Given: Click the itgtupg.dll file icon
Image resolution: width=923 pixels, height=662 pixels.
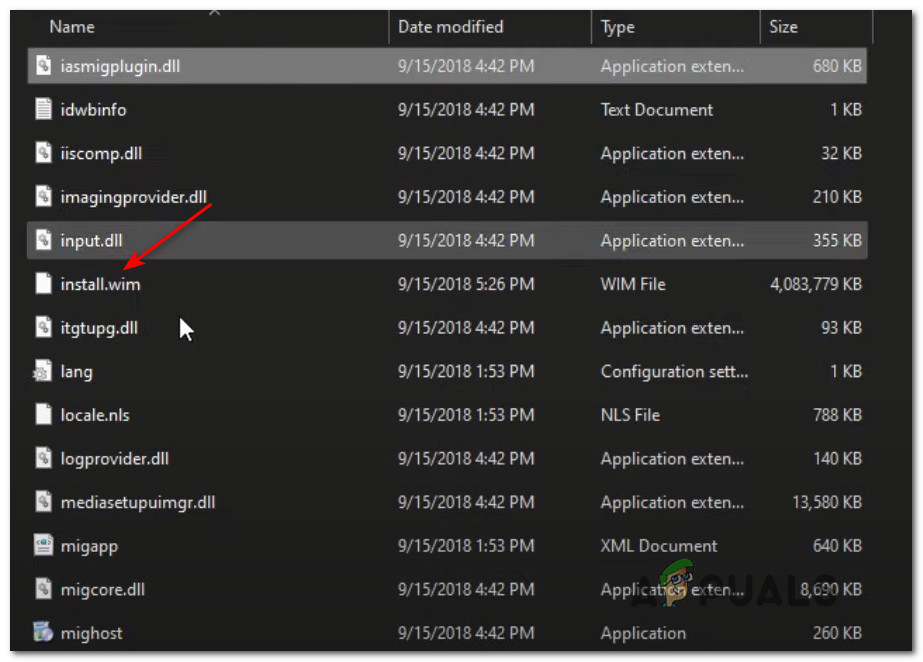Looking at the screenshot, I should [x=44, y=327].
